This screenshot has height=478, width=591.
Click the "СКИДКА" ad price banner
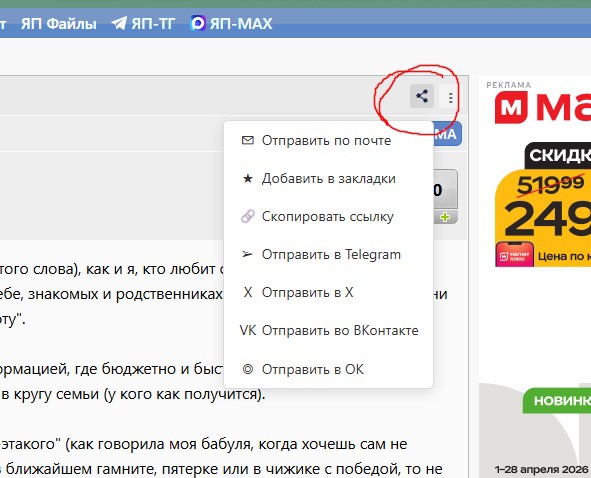[558, 155]
